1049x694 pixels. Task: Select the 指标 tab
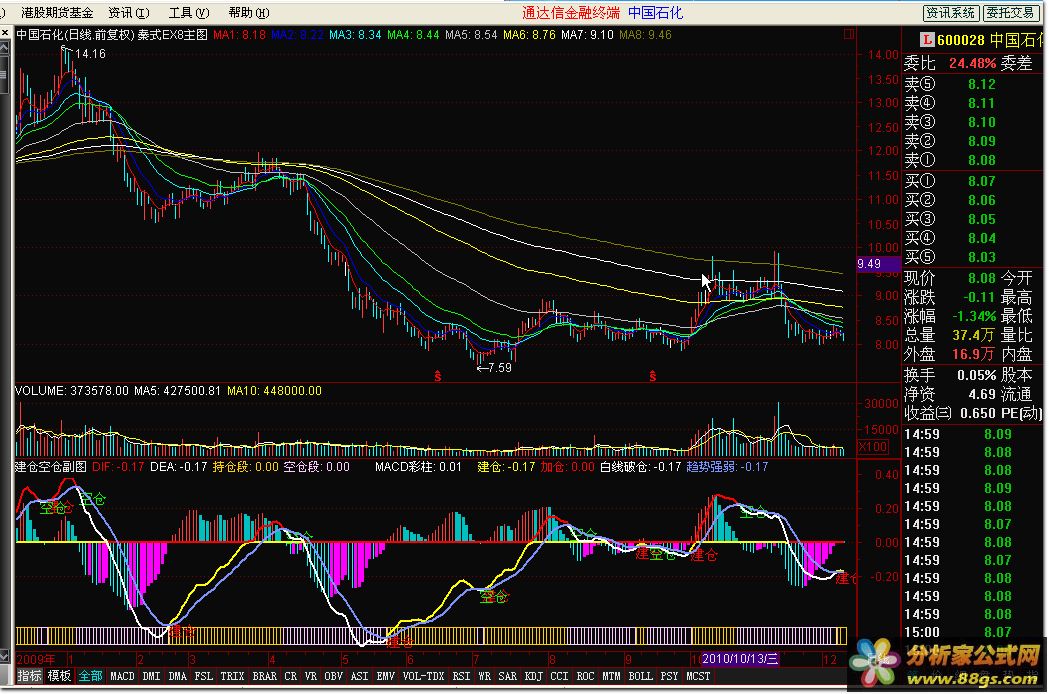29,676
